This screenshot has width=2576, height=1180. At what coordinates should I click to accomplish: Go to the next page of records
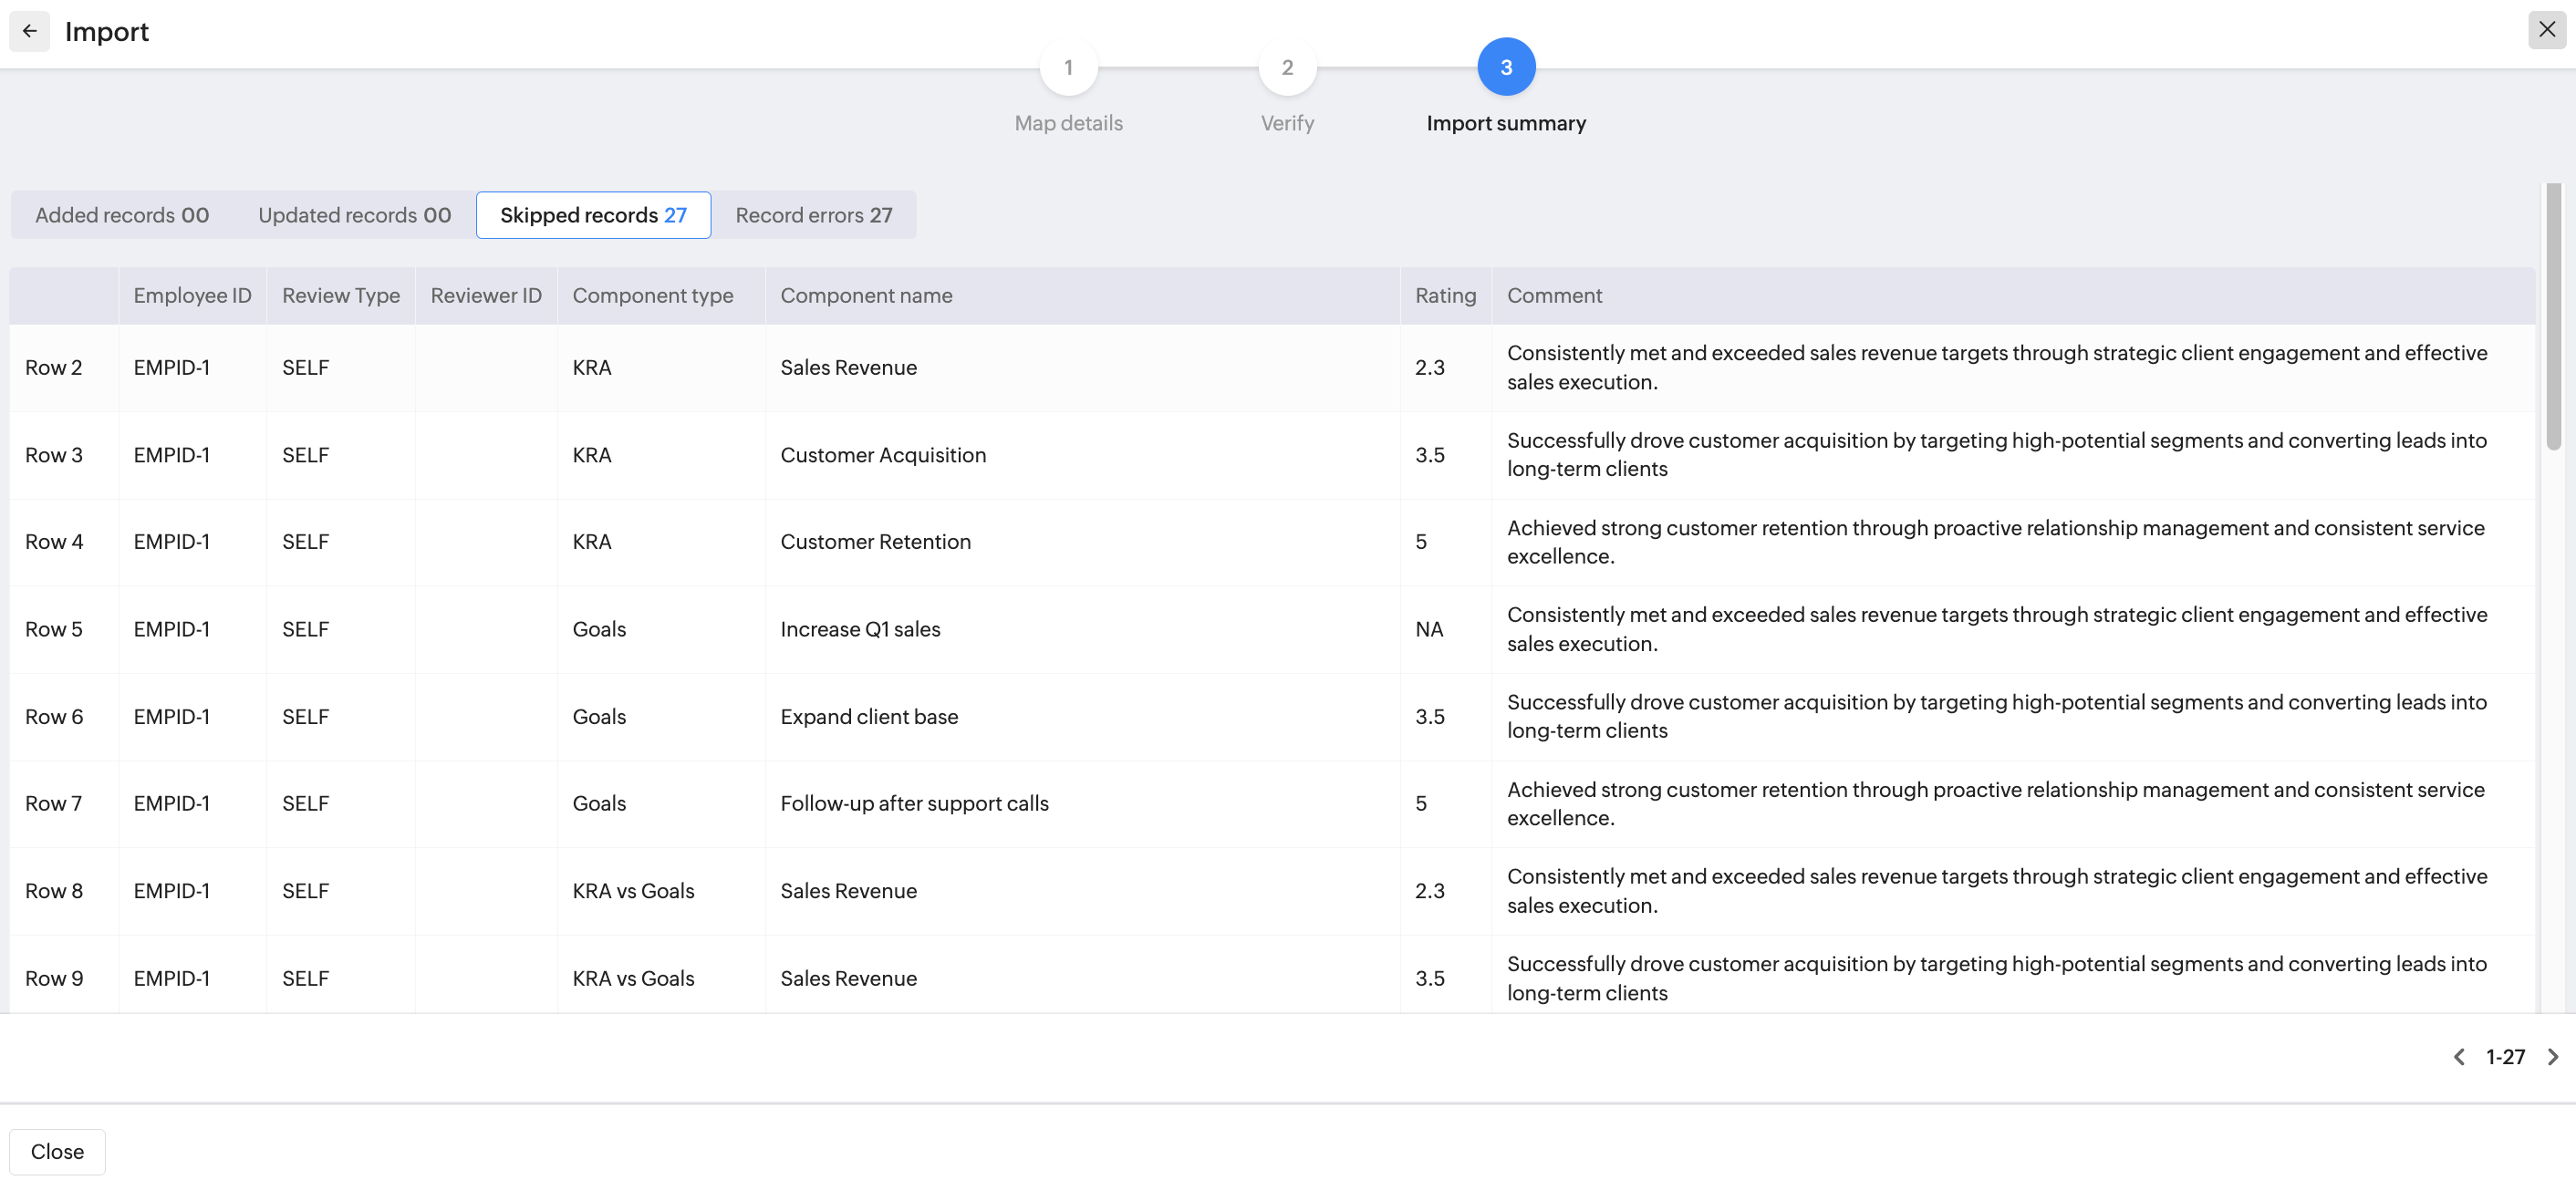2552,1056
